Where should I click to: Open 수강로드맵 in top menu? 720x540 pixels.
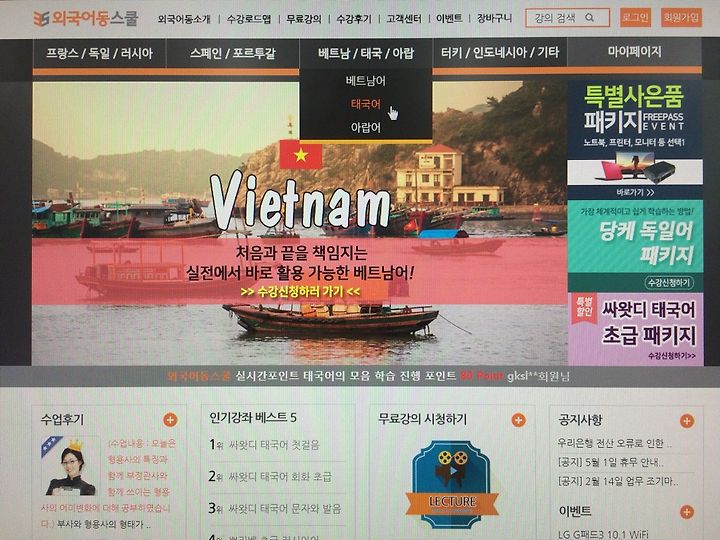point(249,19)
